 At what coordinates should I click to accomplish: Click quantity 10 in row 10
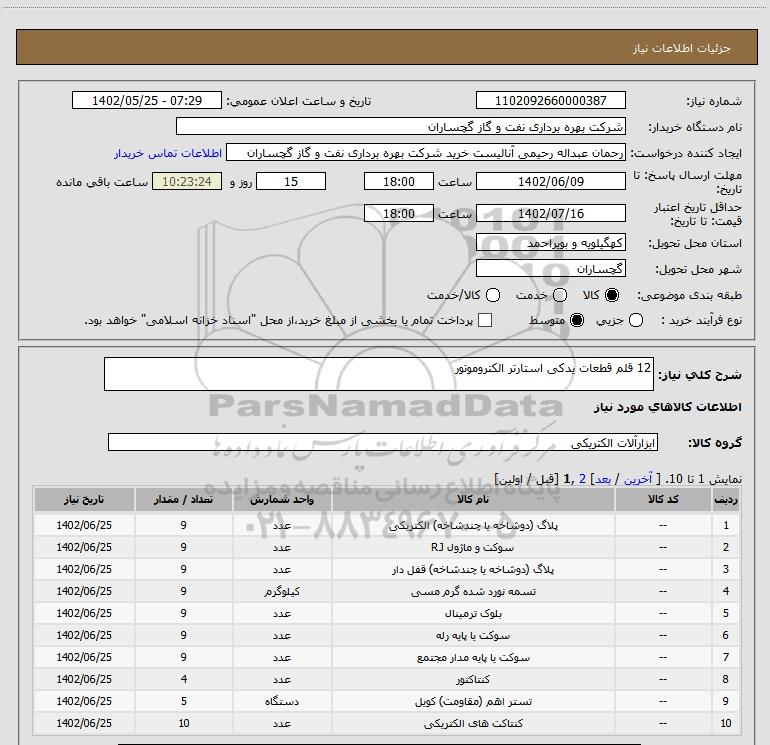coord(183,723)
